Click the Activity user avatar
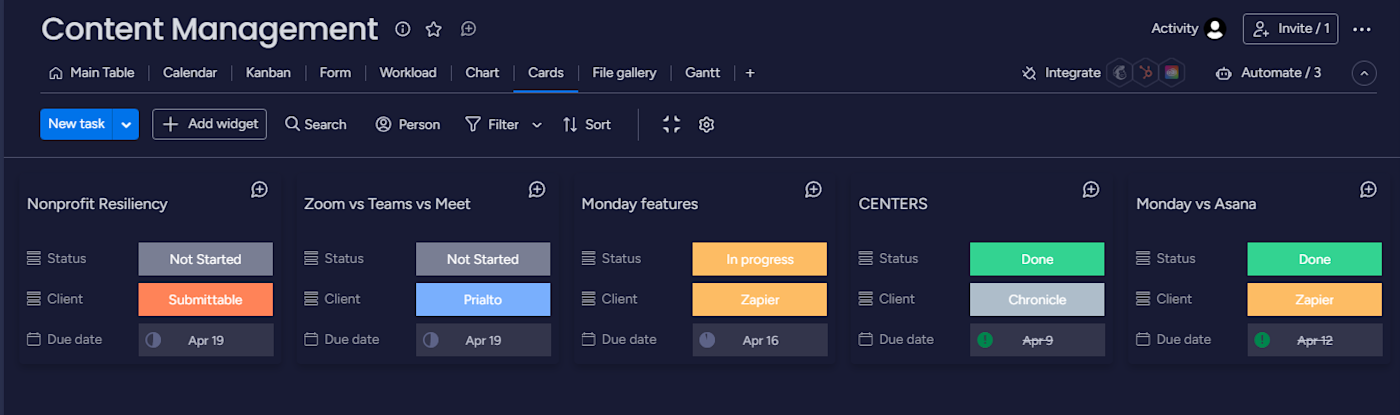This screenshot has width=1400, height=415. pyautogui.click(x=1216, y=29)
